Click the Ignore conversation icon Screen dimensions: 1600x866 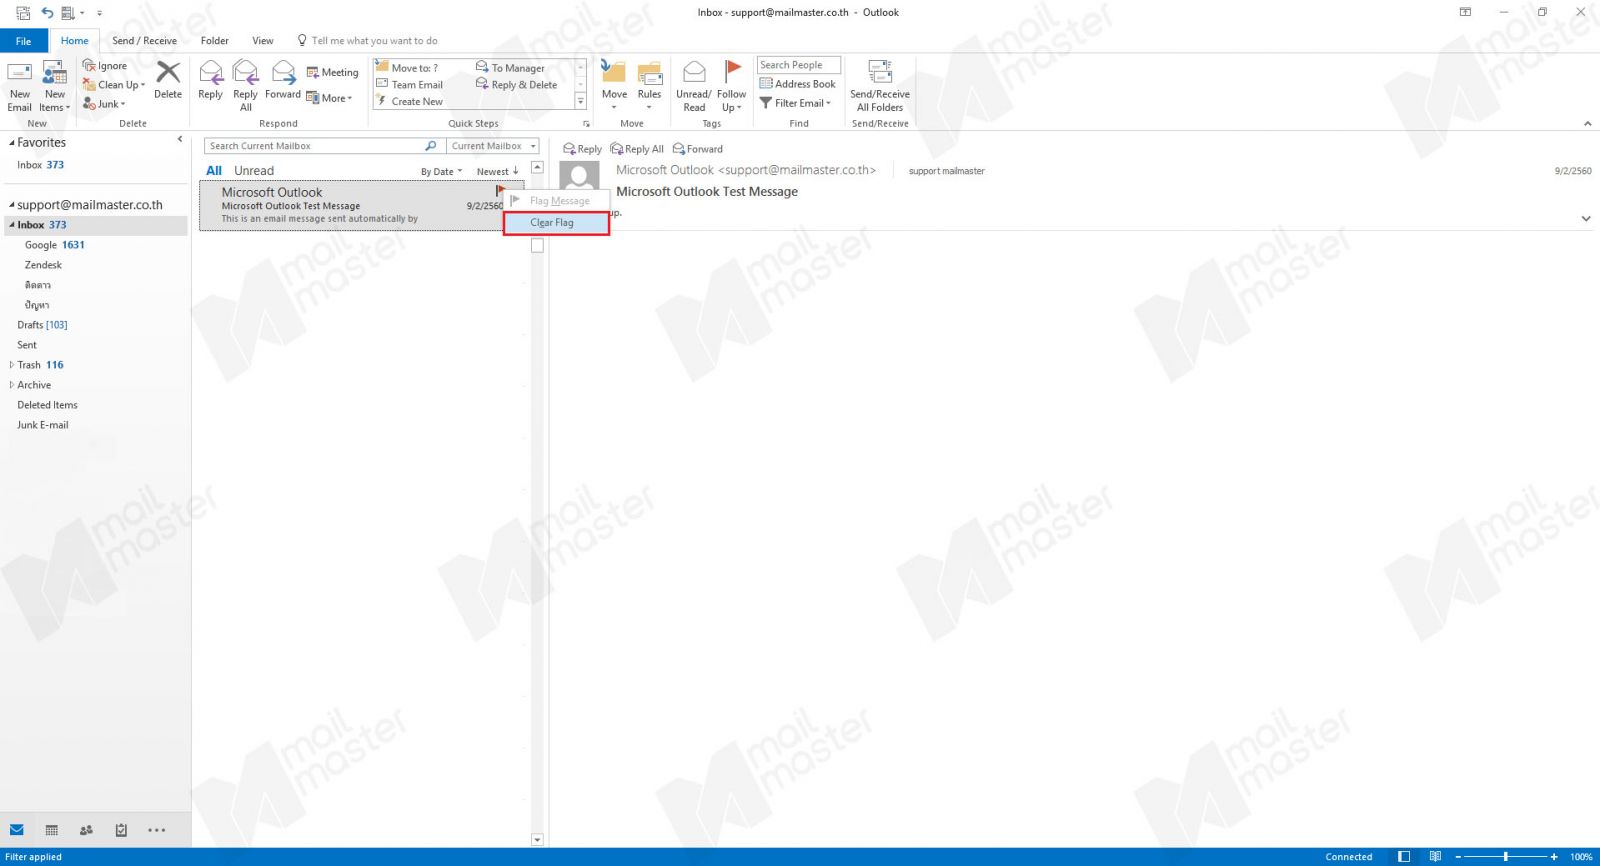pos(104,66)
